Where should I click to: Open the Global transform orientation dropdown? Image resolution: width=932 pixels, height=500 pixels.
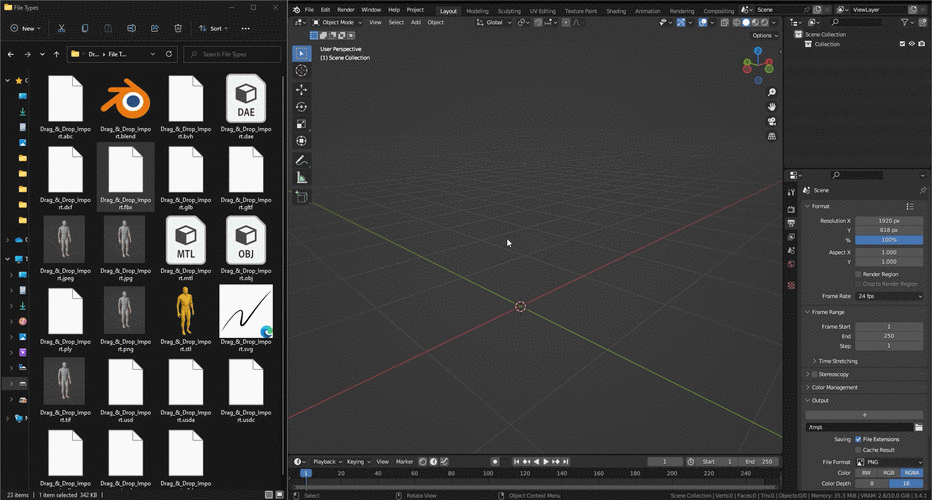coord(494,23)
